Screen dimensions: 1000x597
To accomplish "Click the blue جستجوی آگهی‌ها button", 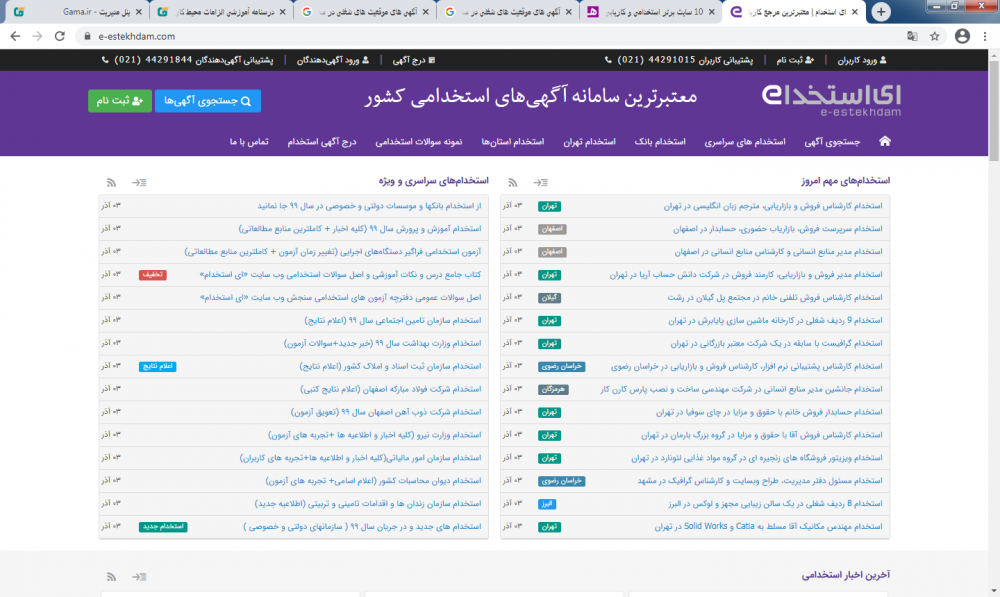I will [x=207, y=101].
